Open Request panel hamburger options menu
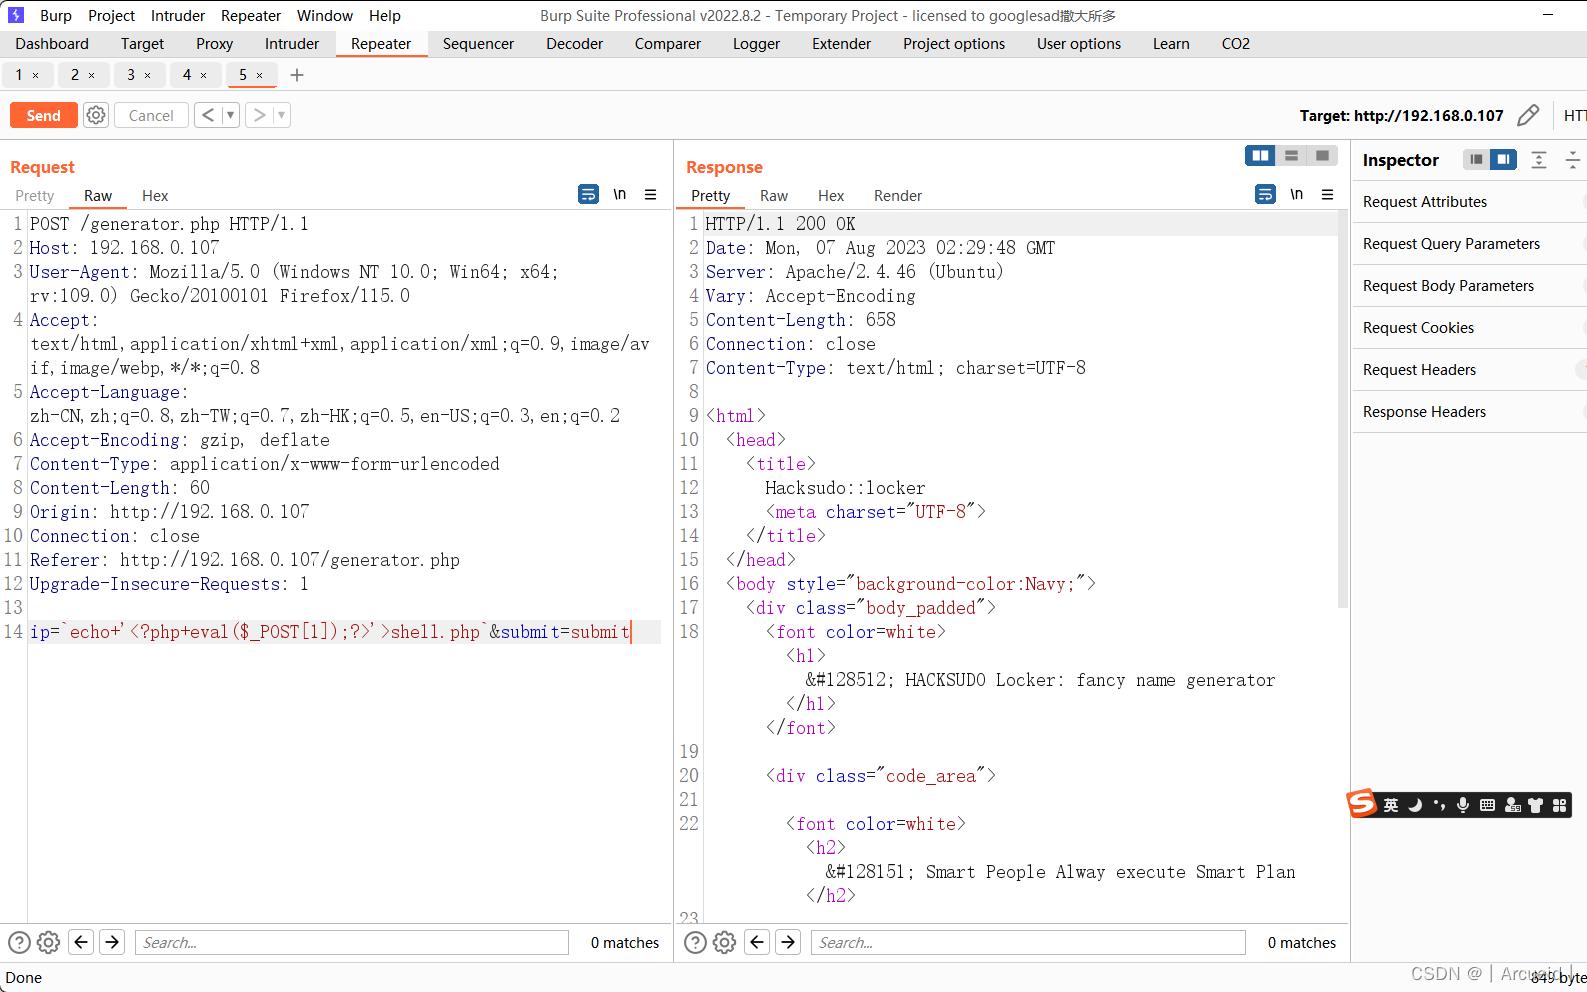The image size is (1587, 992). click(651, 195)
